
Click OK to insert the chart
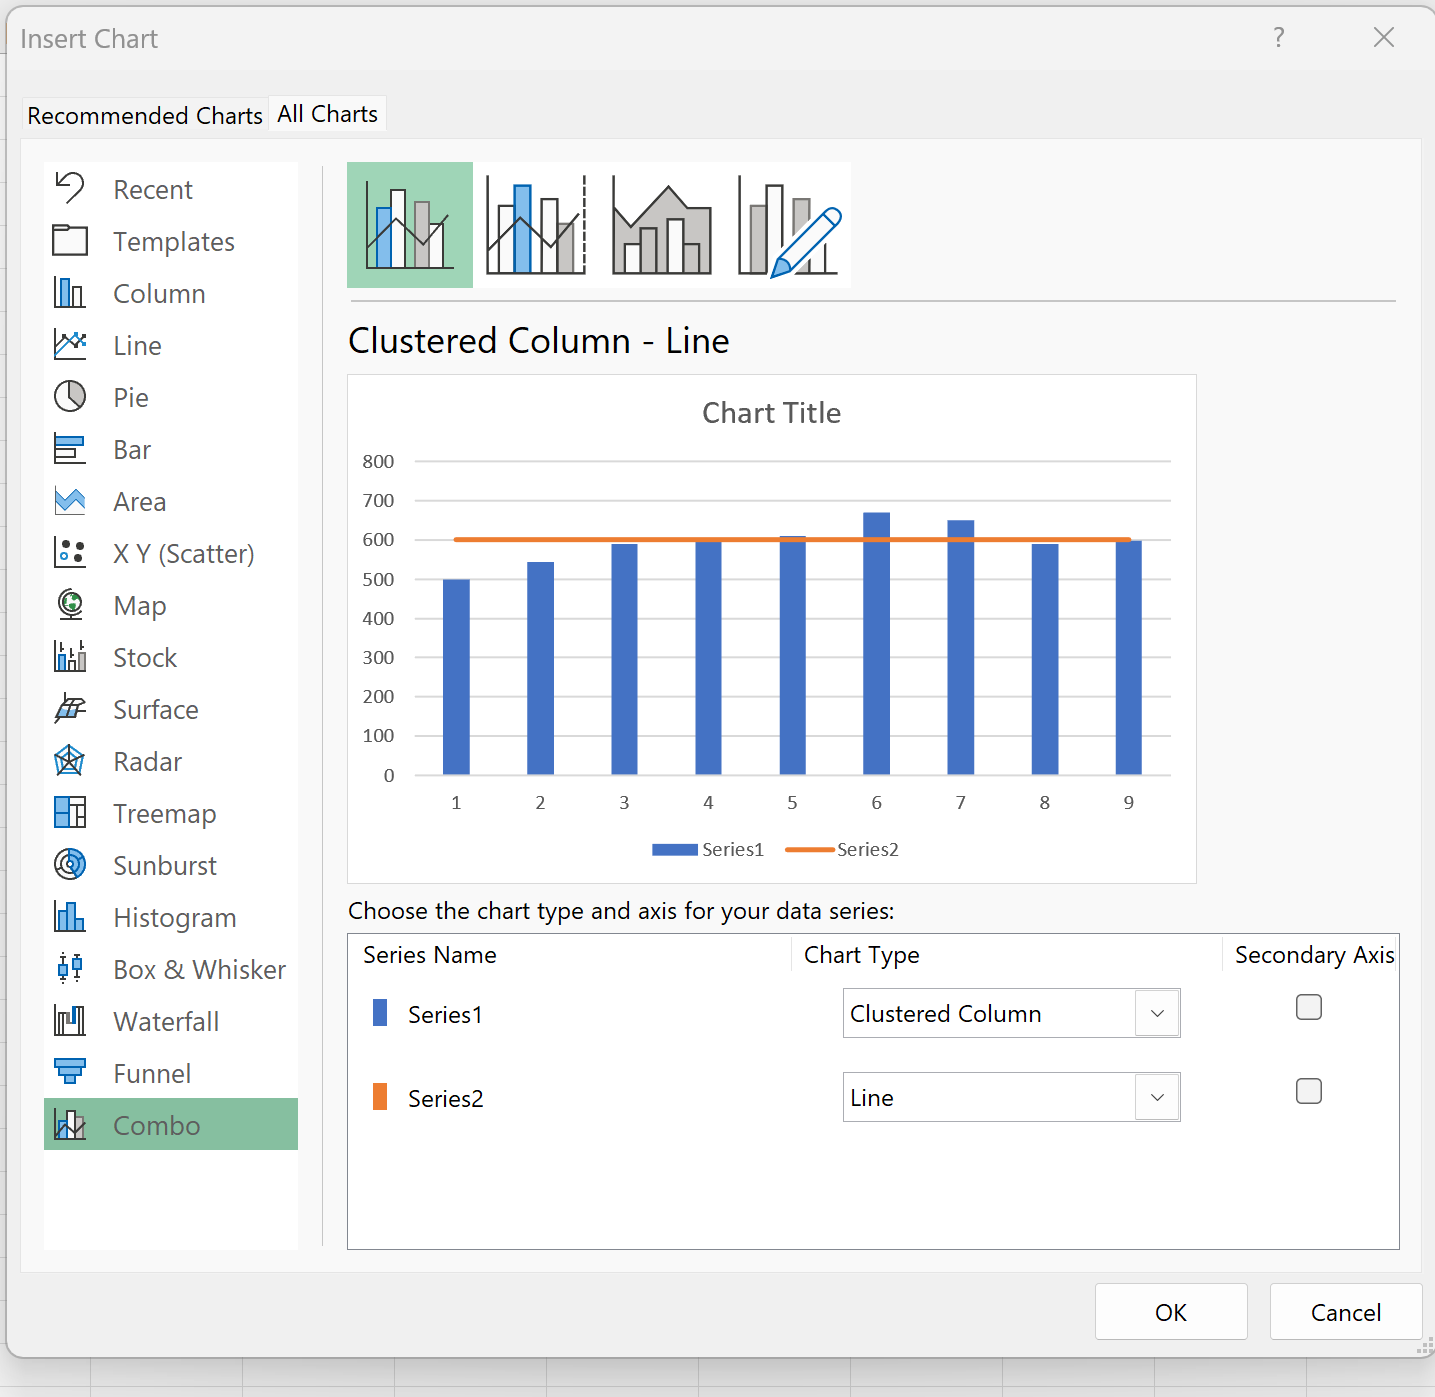point(1170,1312)
